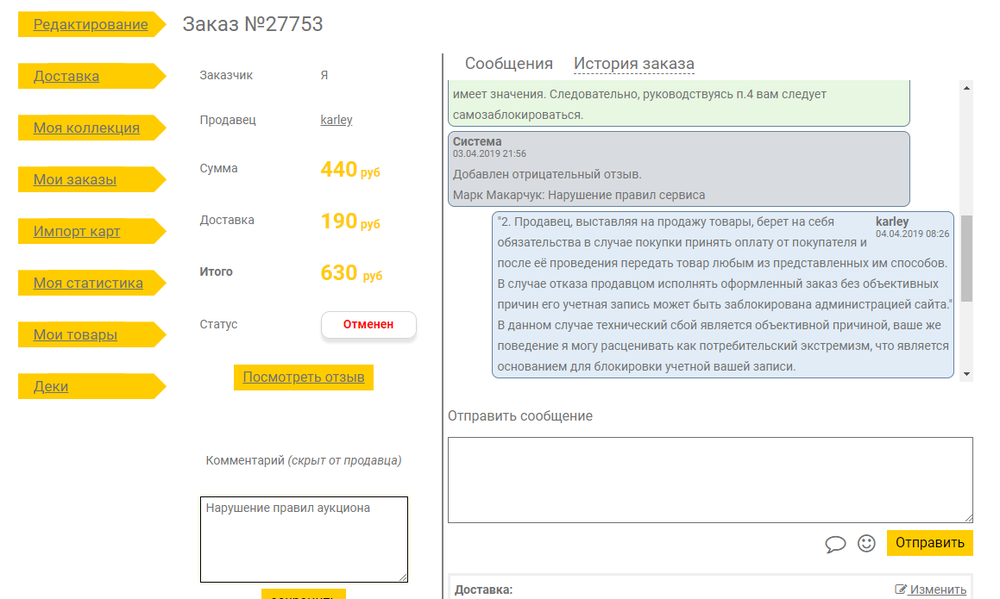Open seller profile link karley
Image resolution: width=1000 pixels, height=599 pixels.
[336, 120]
